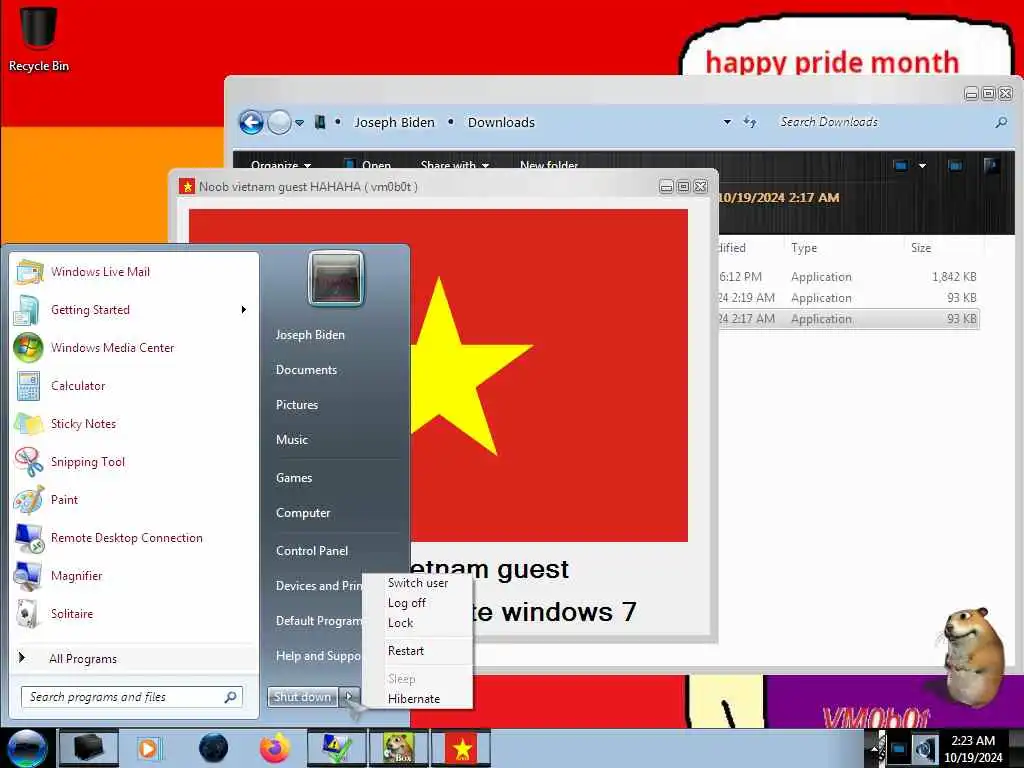Click the network tray icon
1024x768 pixels.
coord(899,749)
